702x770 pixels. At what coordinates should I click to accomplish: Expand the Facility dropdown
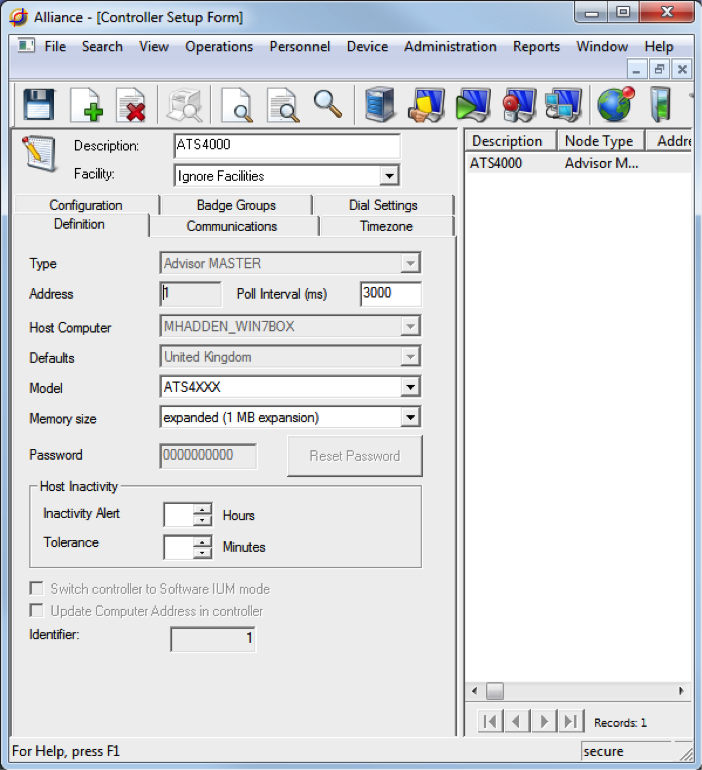click(389, 176)
